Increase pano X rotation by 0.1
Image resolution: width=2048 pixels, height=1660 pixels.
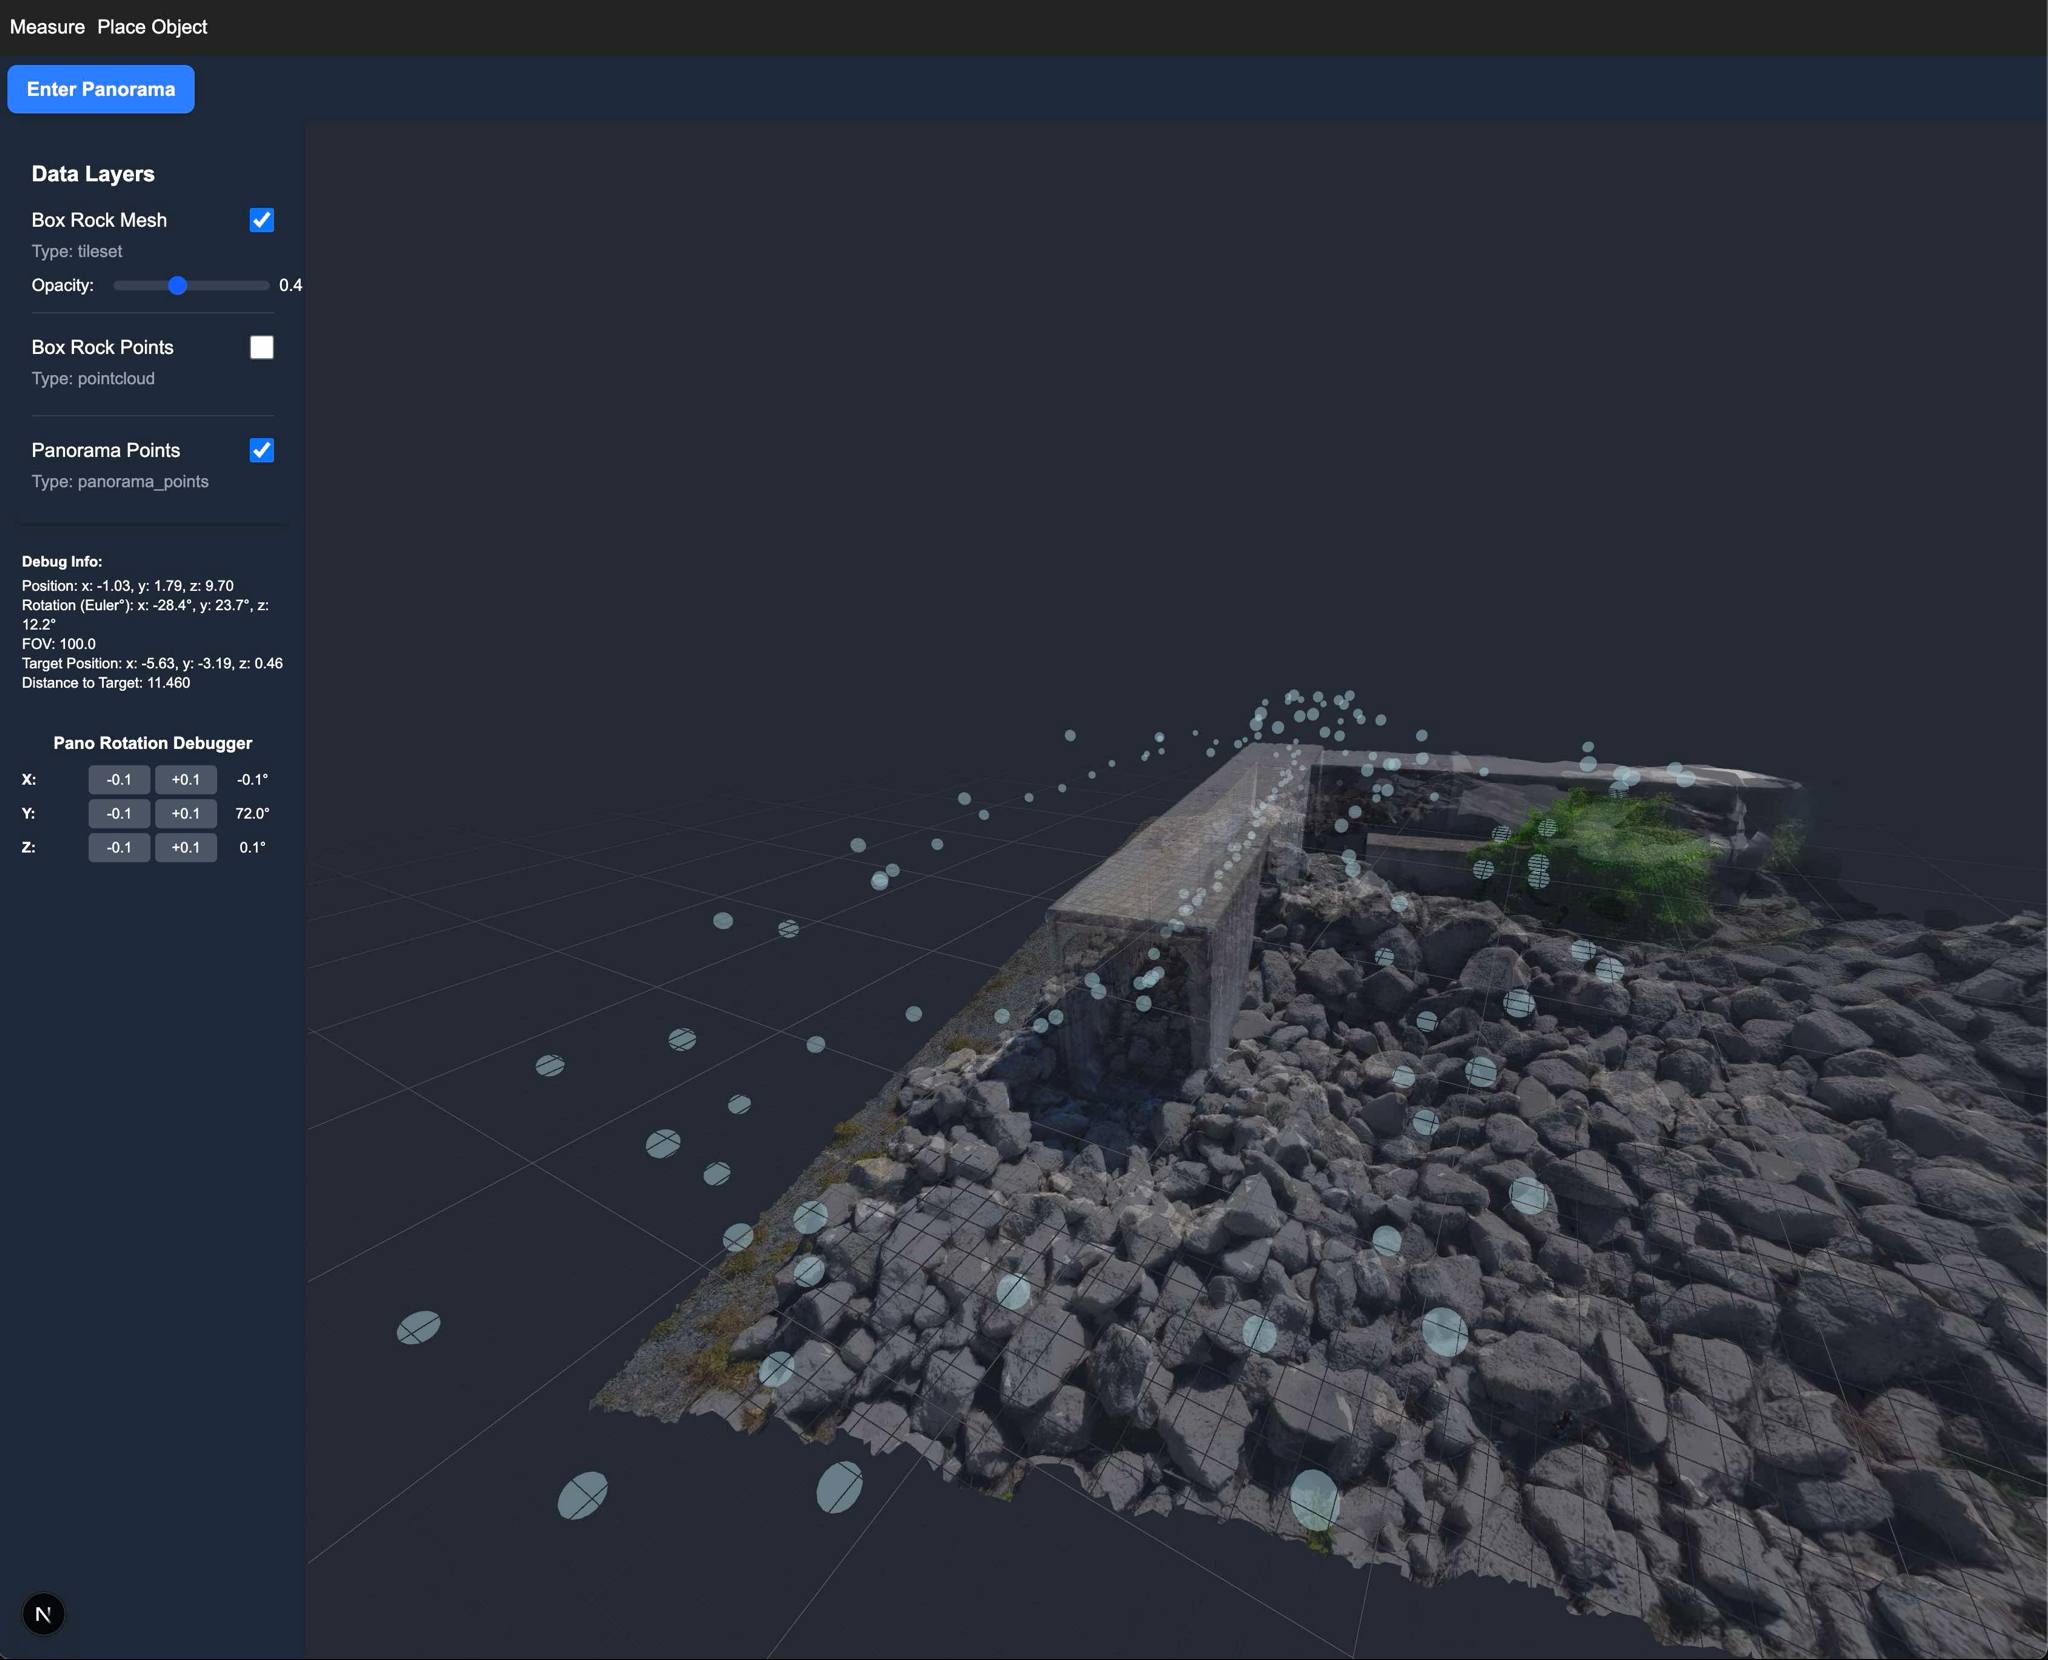(185, 780)
